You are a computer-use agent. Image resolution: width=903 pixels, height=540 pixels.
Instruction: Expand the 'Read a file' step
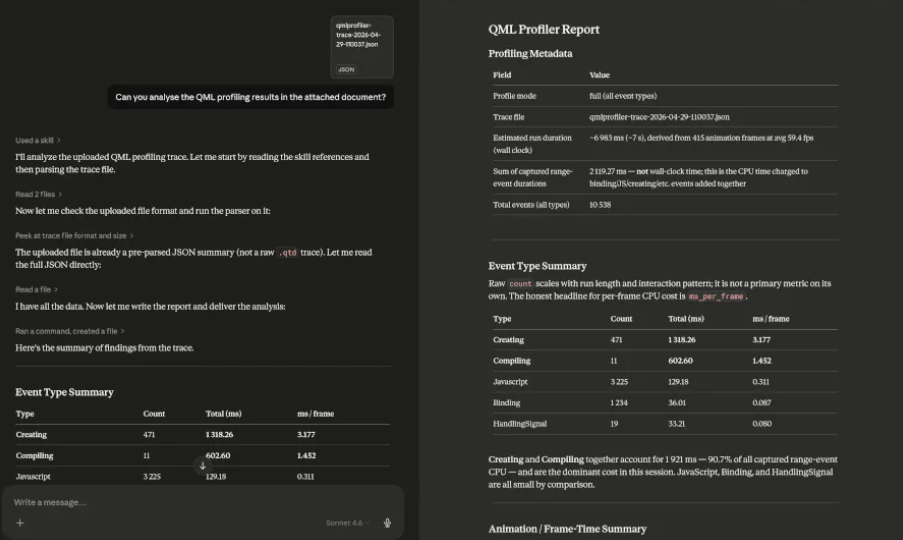[36, 290]
